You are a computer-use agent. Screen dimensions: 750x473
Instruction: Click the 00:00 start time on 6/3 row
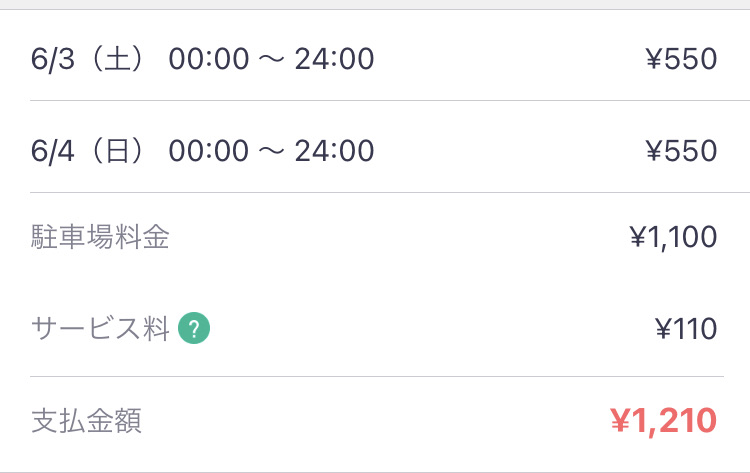coord(207,59)
